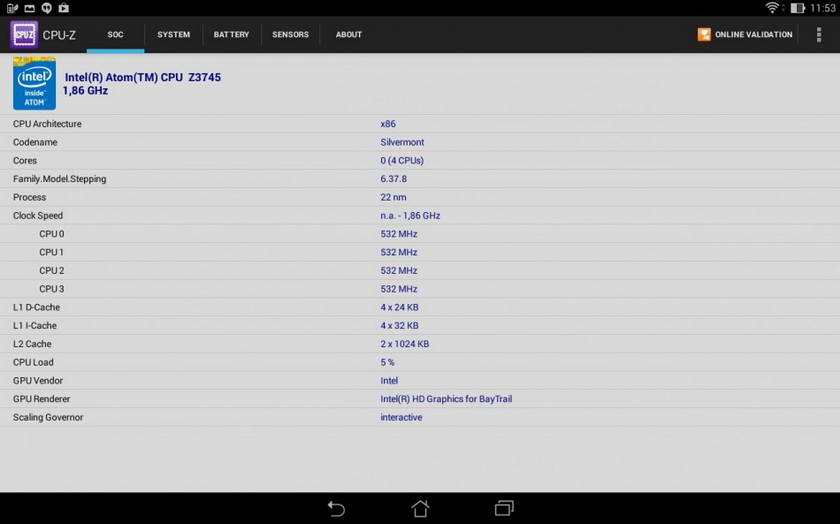Open the three-dot overflow menu
840x524 pixels.
[x=819, y=34]
